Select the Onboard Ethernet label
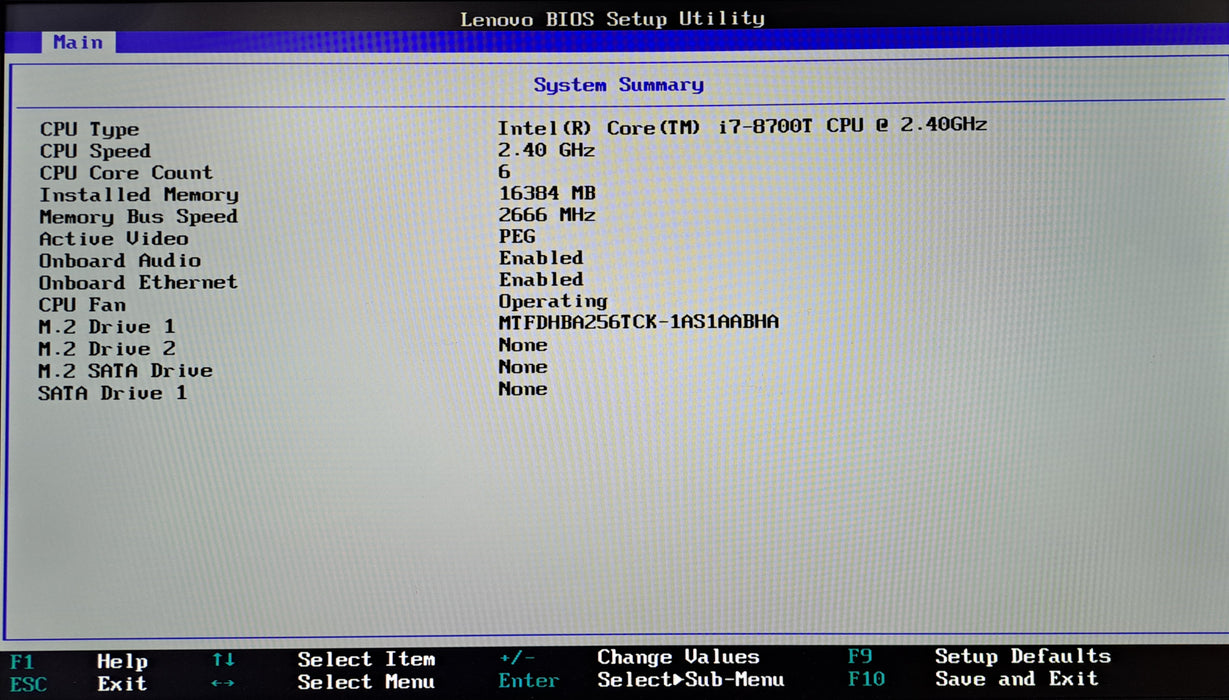 pyautogui.click(x=138, y=283)
